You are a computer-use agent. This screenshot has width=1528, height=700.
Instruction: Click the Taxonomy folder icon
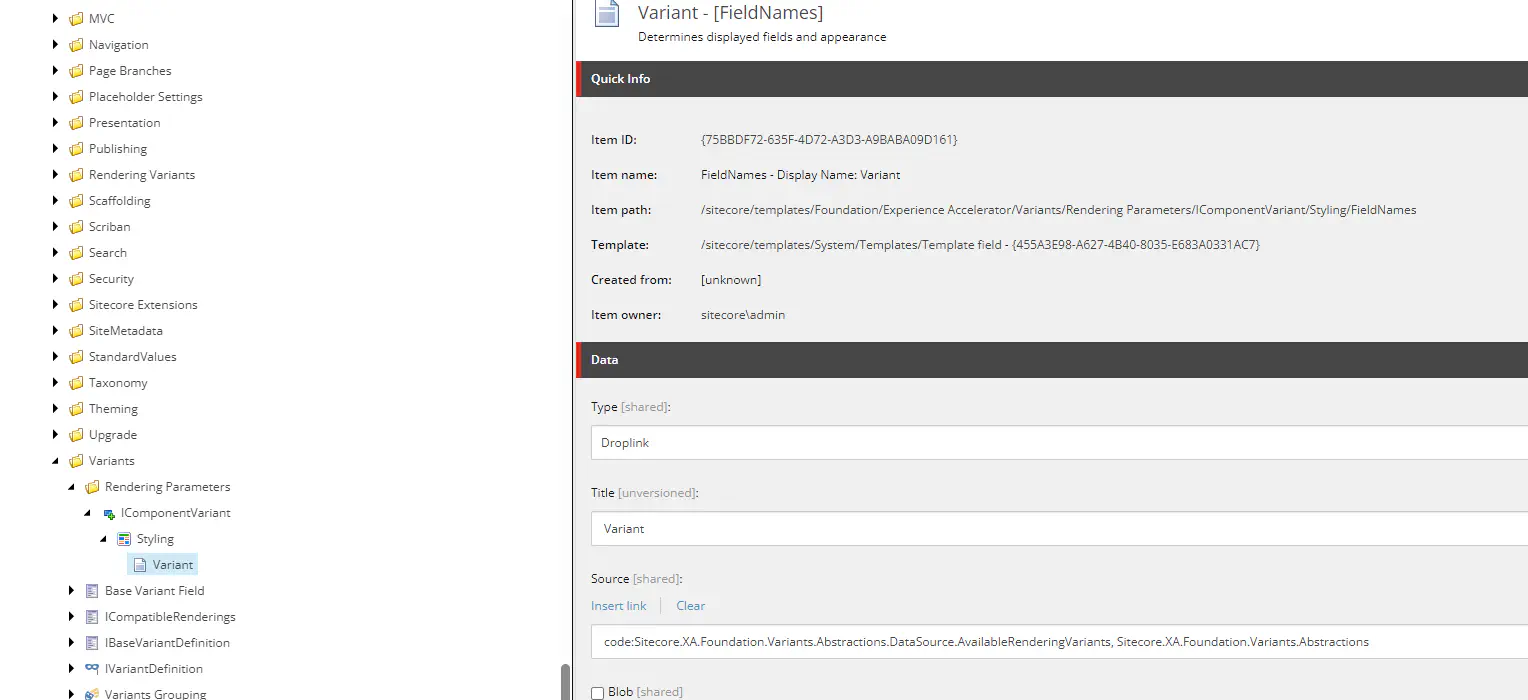76,383
